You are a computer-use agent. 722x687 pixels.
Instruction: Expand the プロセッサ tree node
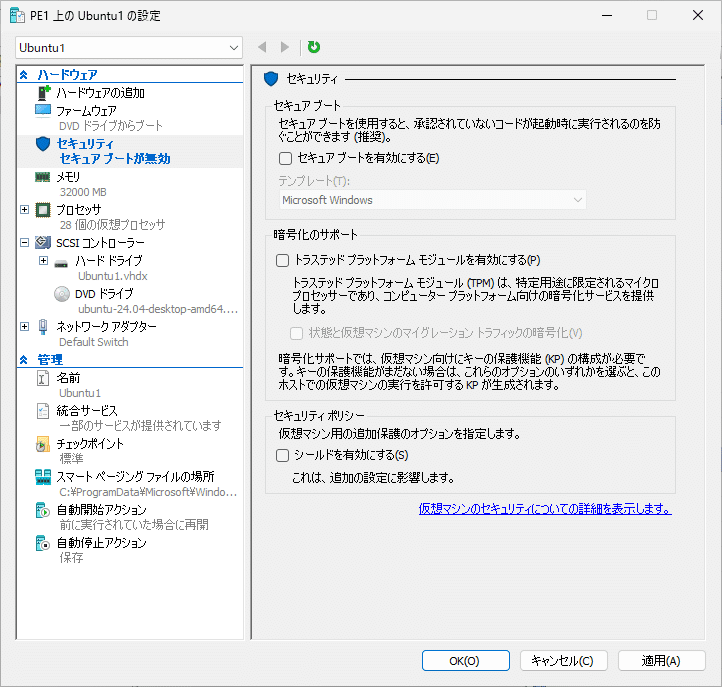[24, 210]
